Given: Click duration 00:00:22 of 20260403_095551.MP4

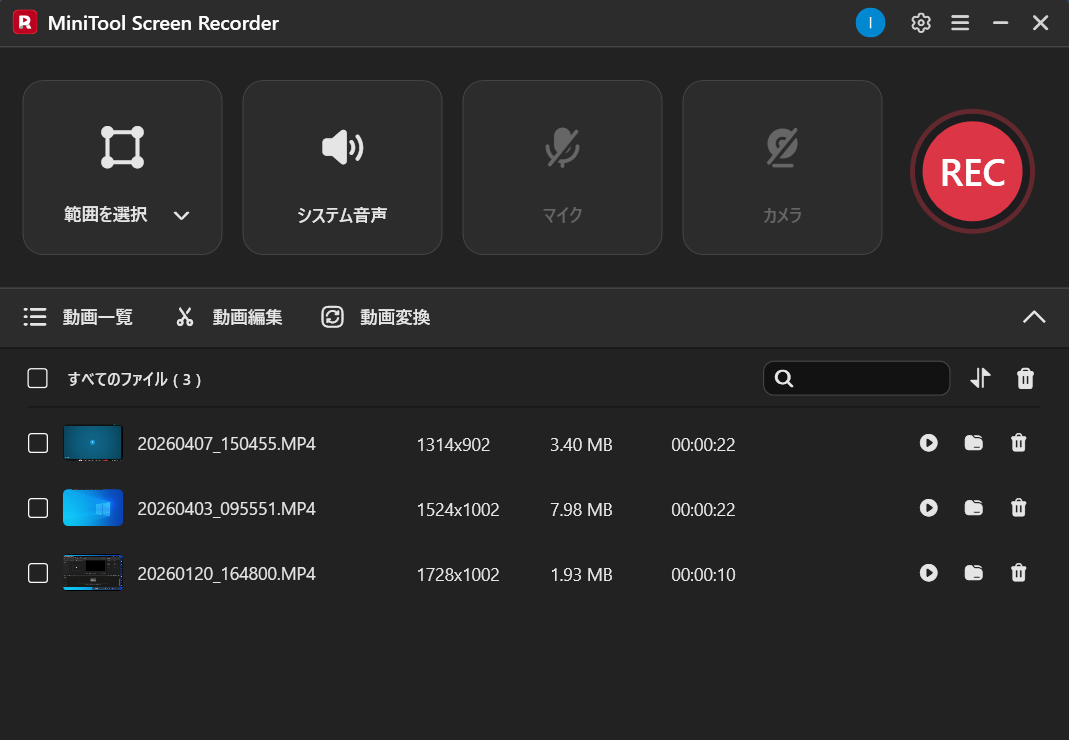Looking at the screenshot, I should click(x=704, y=509).
